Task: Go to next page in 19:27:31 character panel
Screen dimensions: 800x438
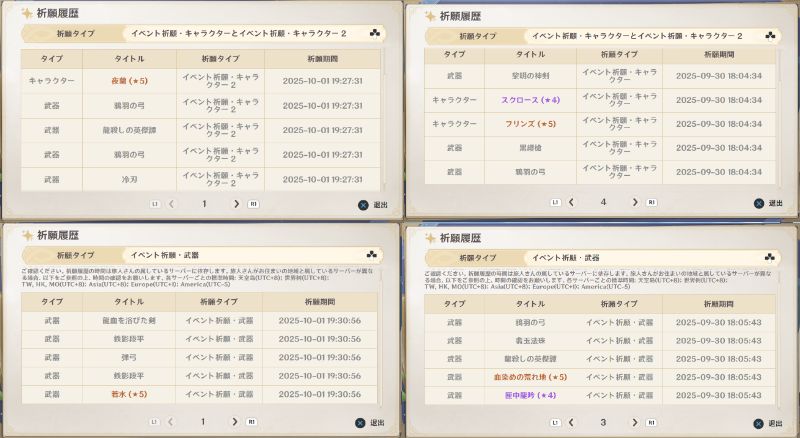Action: [236, 204]
